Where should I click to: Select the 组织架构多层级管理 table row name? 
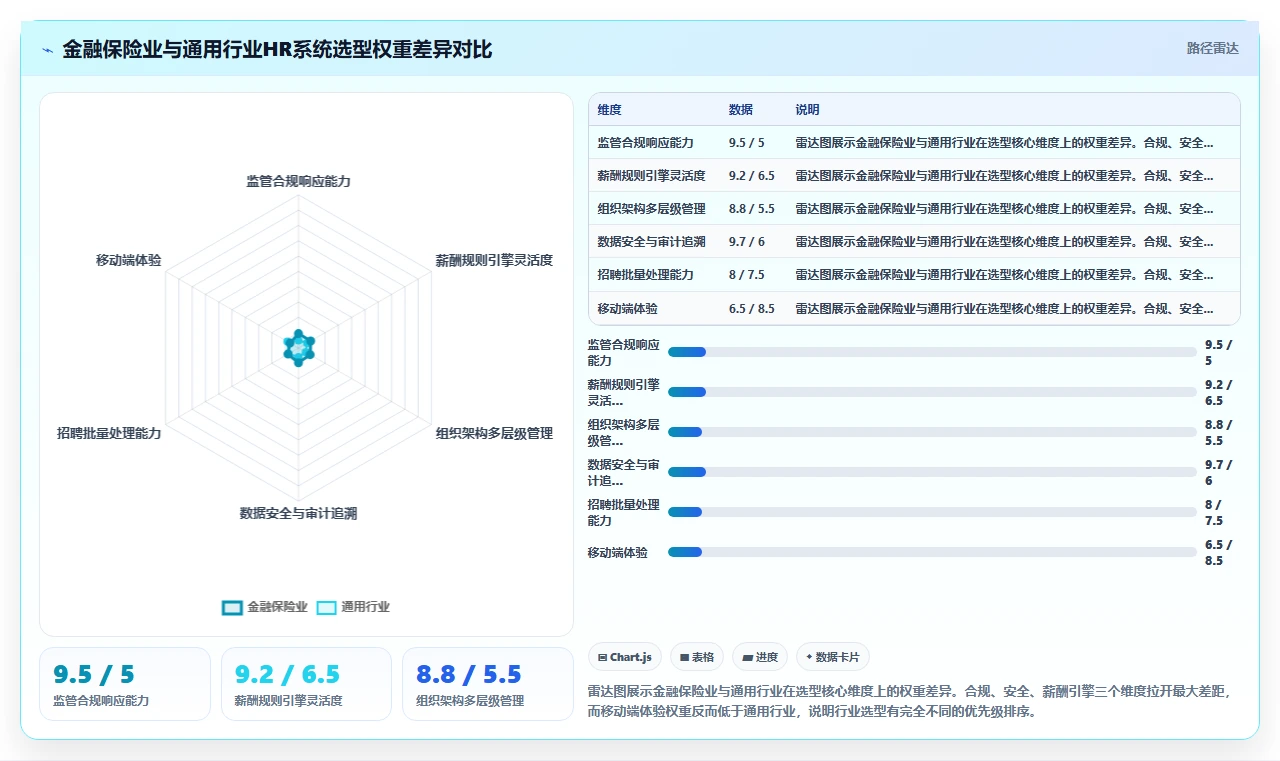coord(651,209)
